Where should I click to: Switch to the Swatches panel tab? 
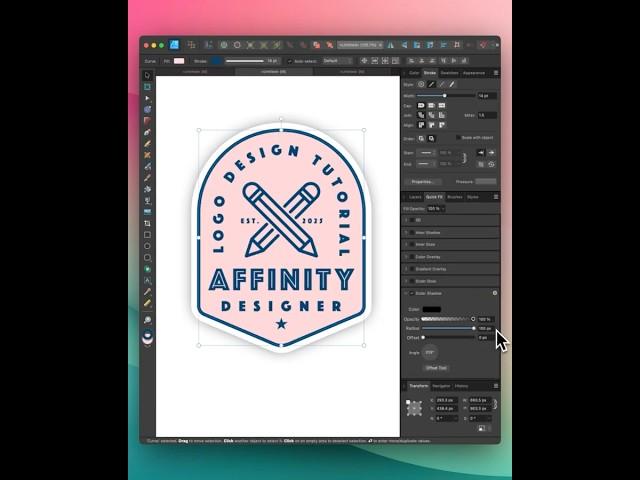pyautogui.click(x=449, y=73)
